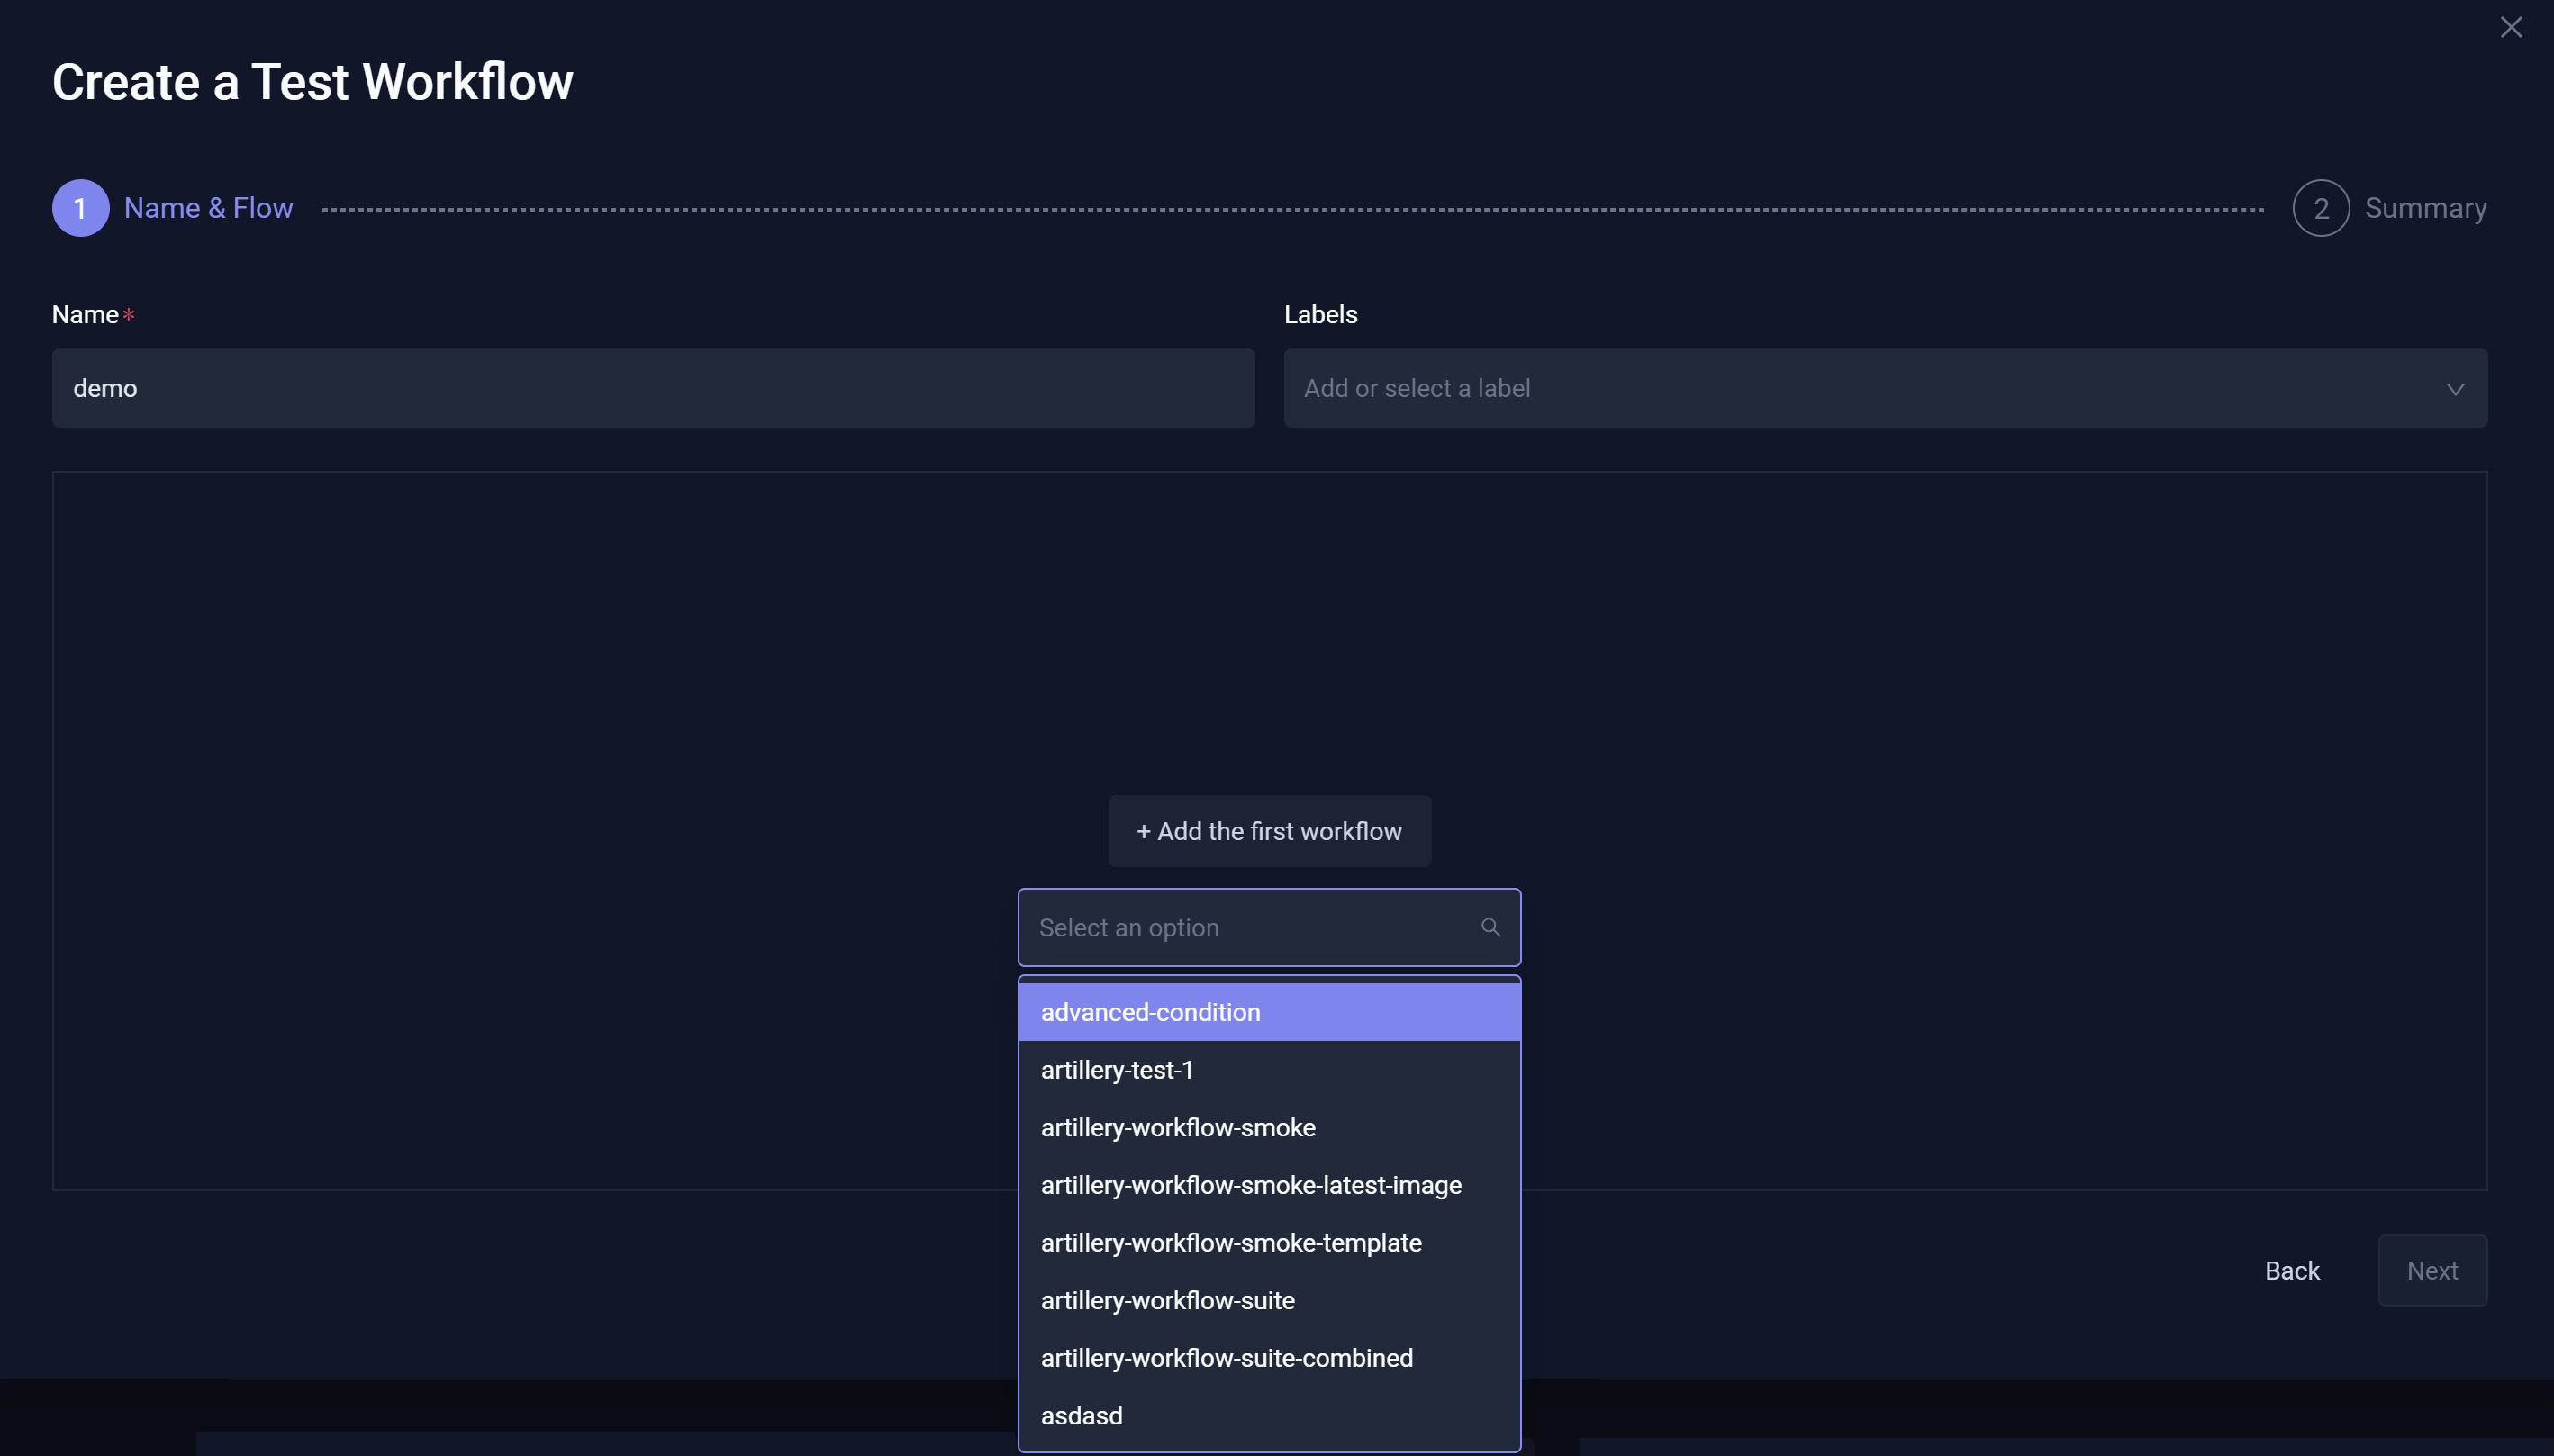Close the Create a Test Workflow dialog
The width and height of the screenshot is (2554, 1456).
click(2511, 27)
